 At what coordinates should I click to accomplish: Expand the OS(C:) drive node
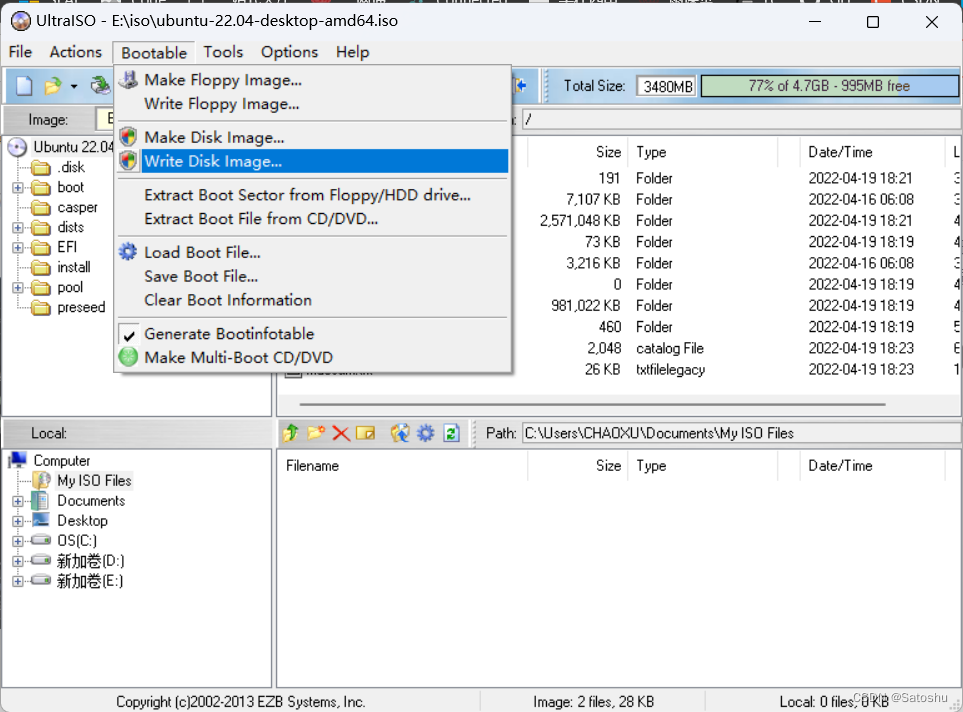(x=18, y=541)
